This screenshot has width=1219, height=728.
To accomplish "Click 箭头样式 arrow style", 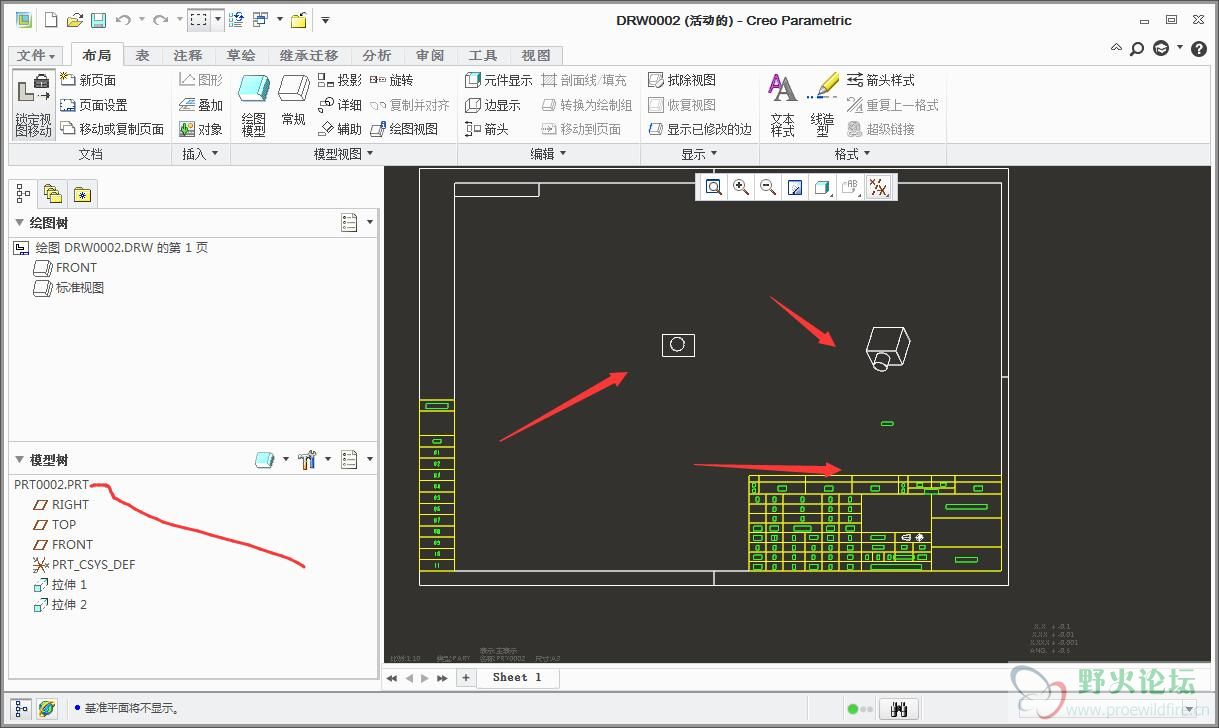I will click(x=881, y=80).
